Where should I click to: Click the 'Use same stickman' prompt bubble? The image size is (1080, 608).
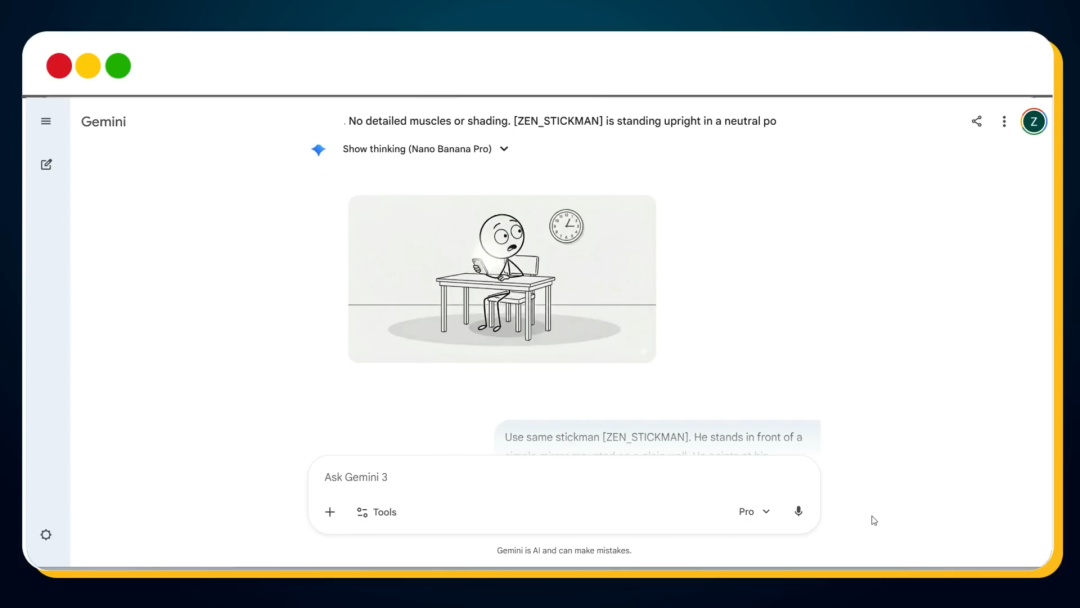[657, 438]
